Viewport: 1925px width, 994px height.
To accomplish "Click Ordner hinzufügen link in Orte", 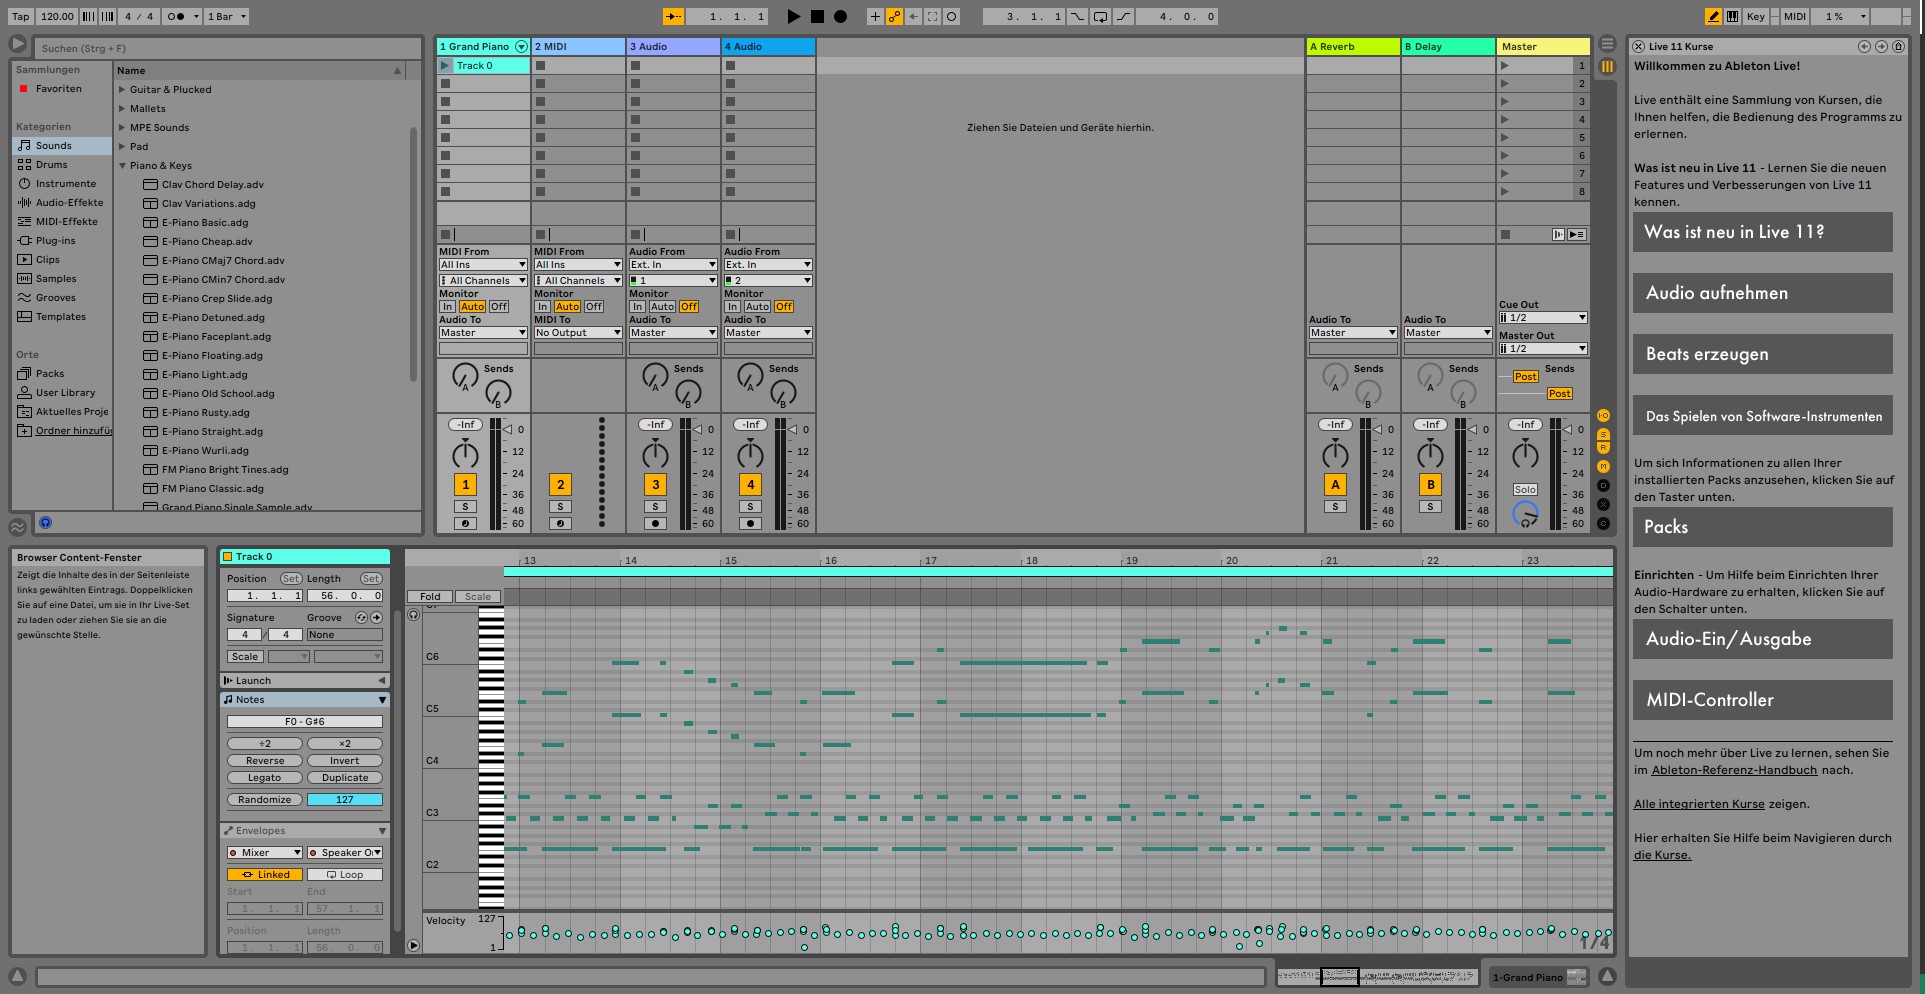I will tap(73, 430).
